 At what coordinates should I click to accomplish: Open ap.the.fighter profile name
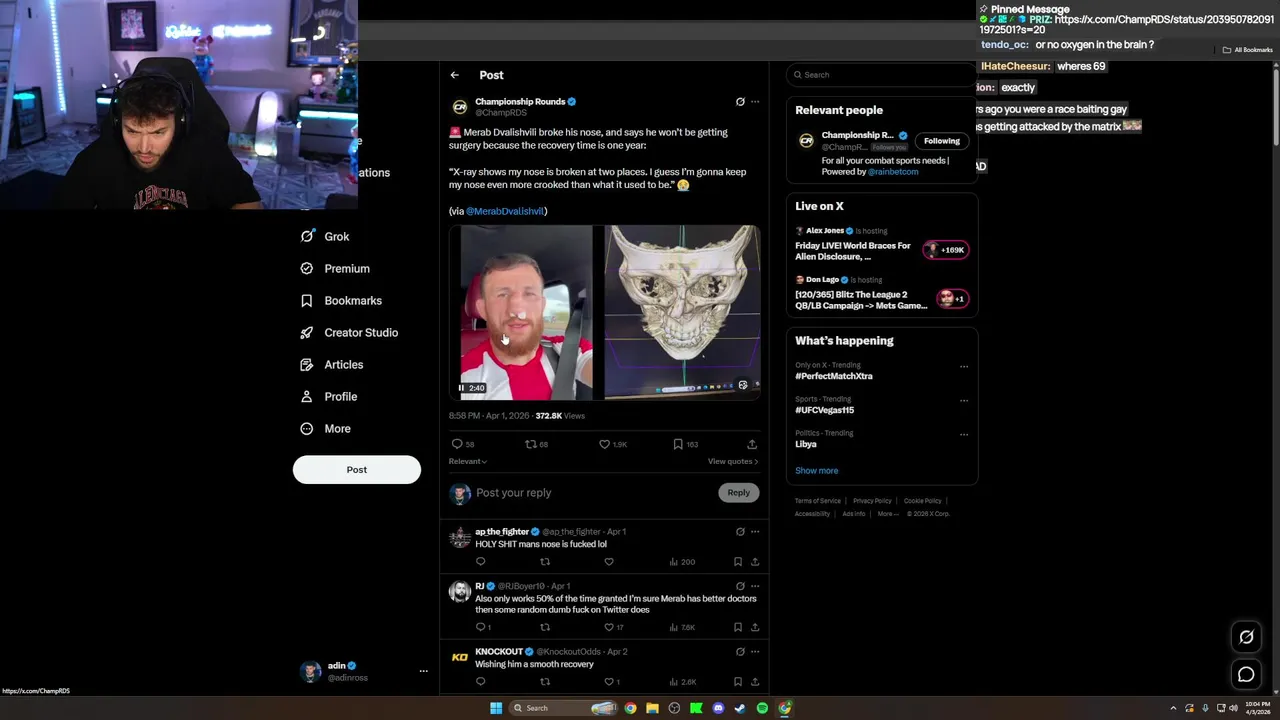(502, 532)
